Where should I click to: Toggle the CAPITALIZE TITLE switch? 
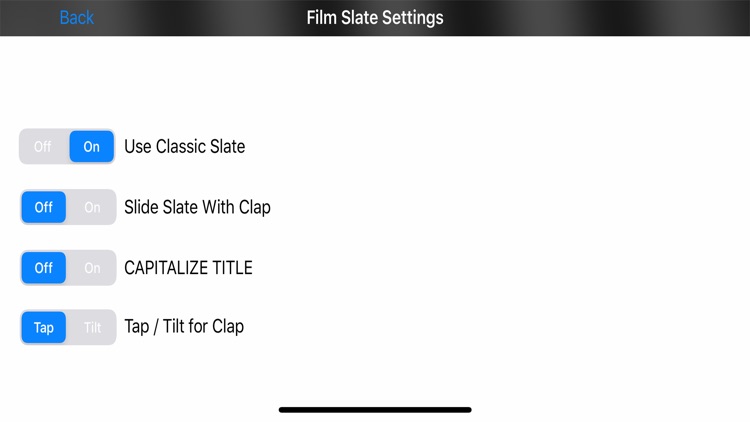coord(67,268)
